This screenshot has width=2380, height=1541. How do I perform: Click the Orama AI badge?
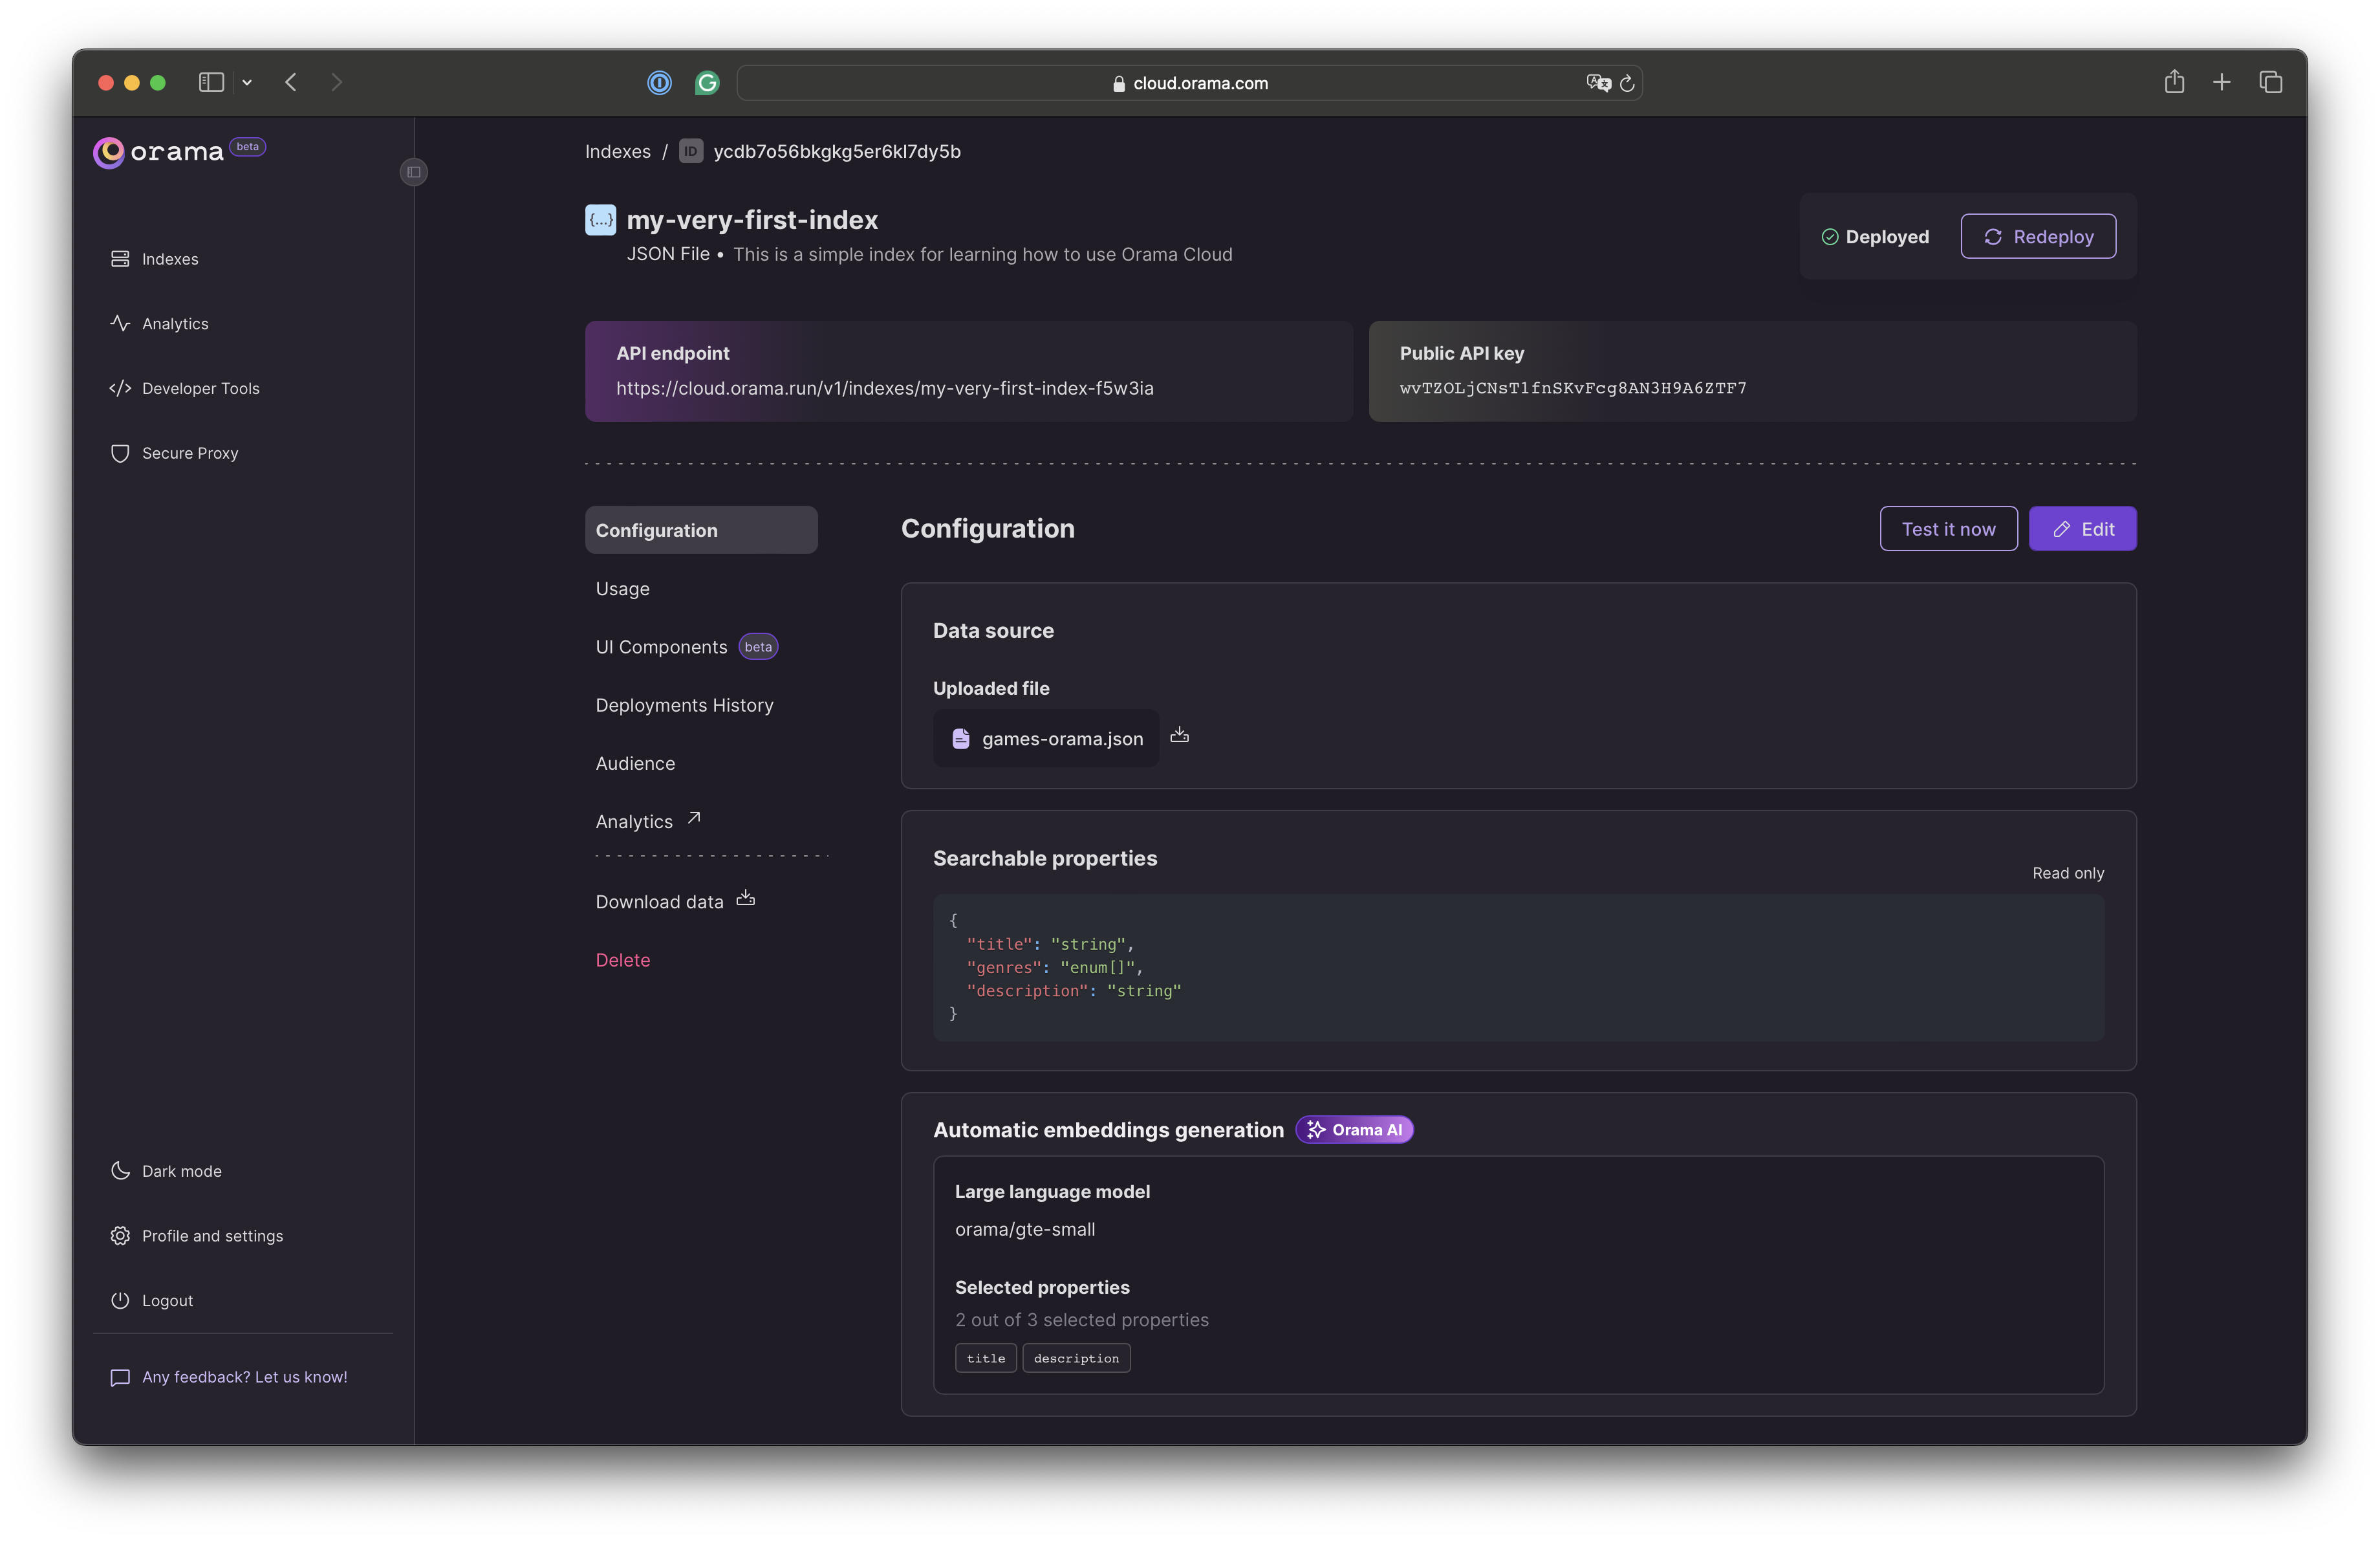tap(1355, 1130)
